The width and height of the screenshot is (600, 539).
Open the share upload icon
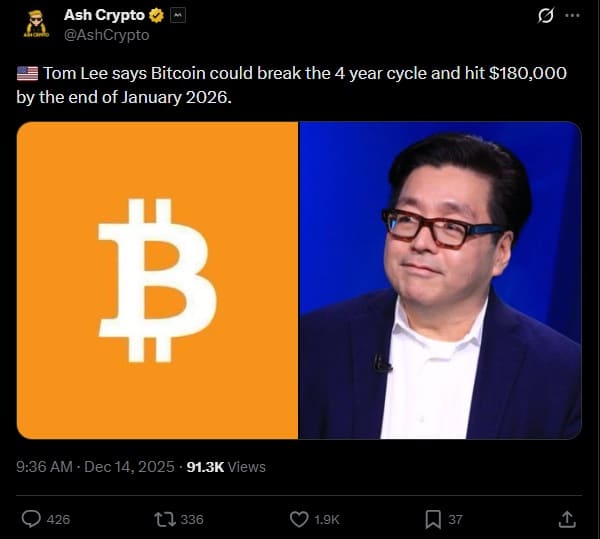pyautogui.click(x=567, y=519)
